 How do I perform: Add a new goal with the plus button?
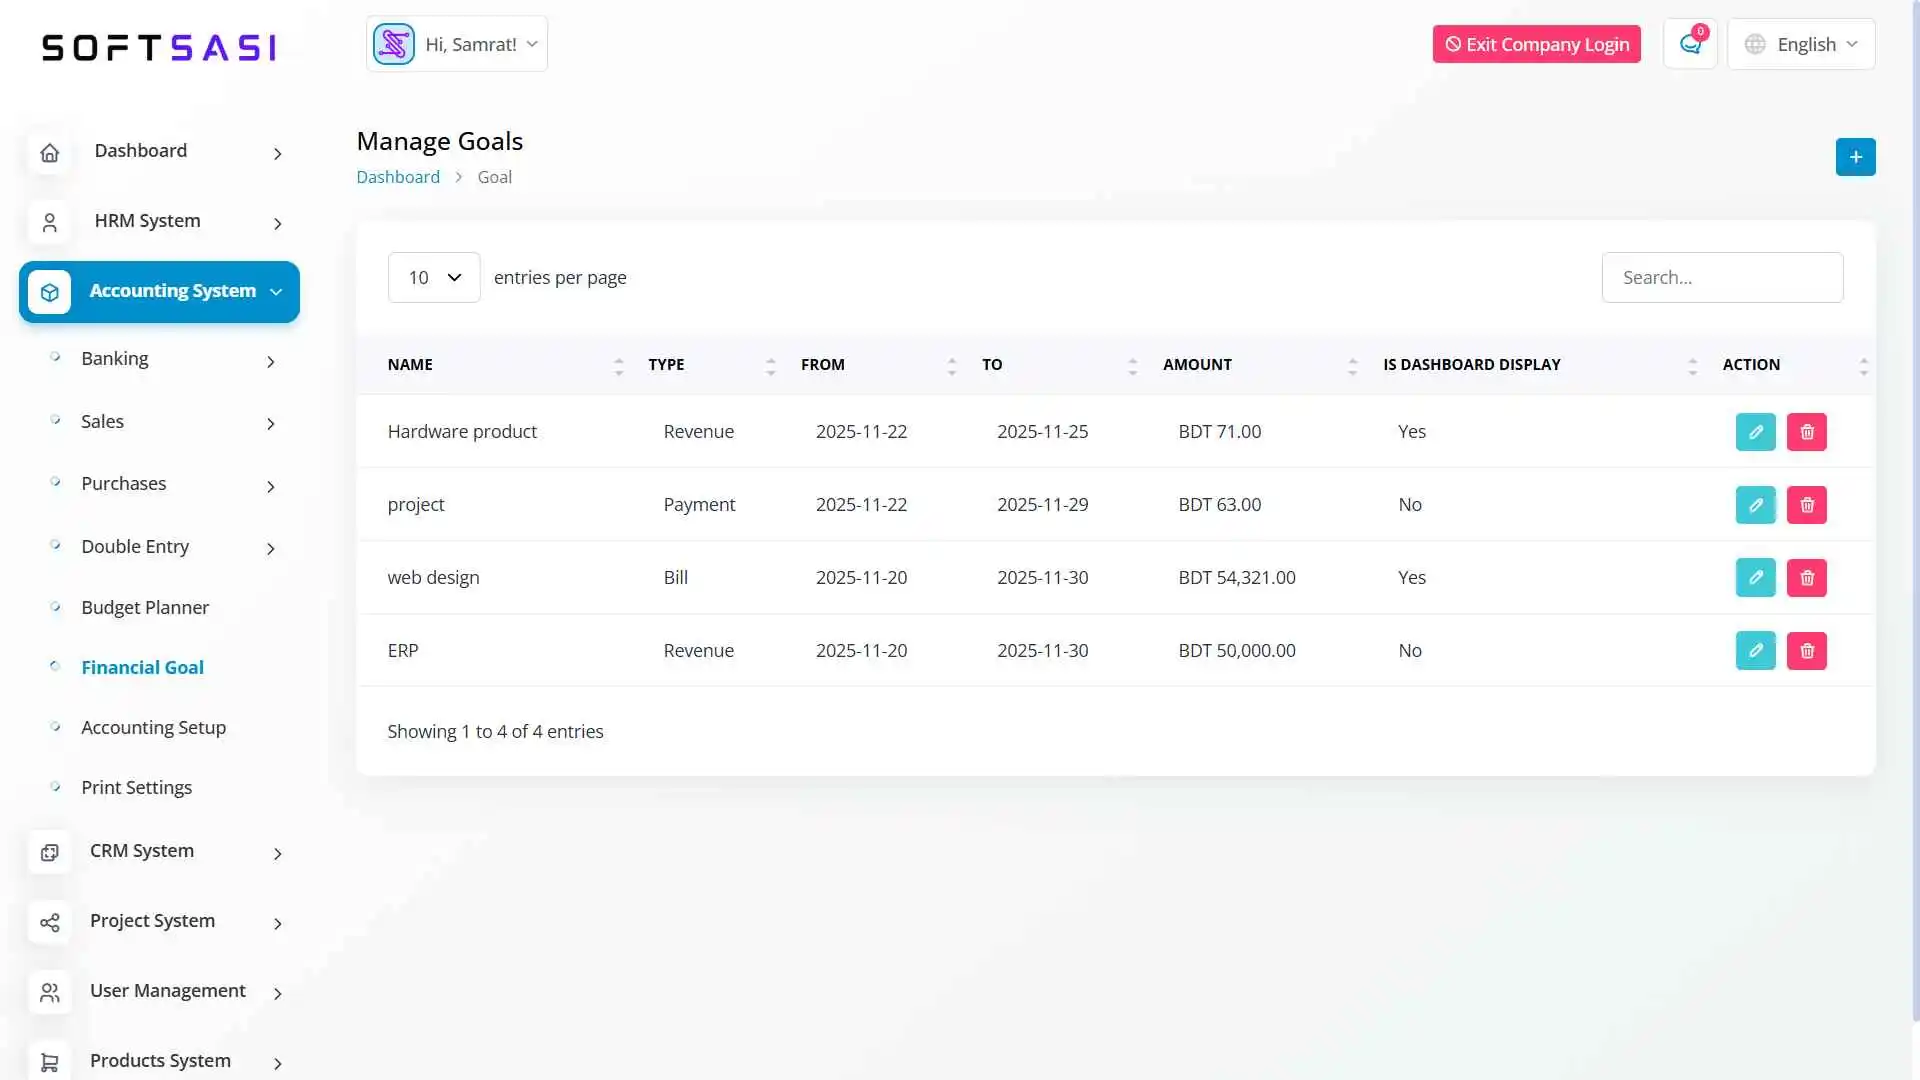pyautogui.click(x=1855, y=157)
